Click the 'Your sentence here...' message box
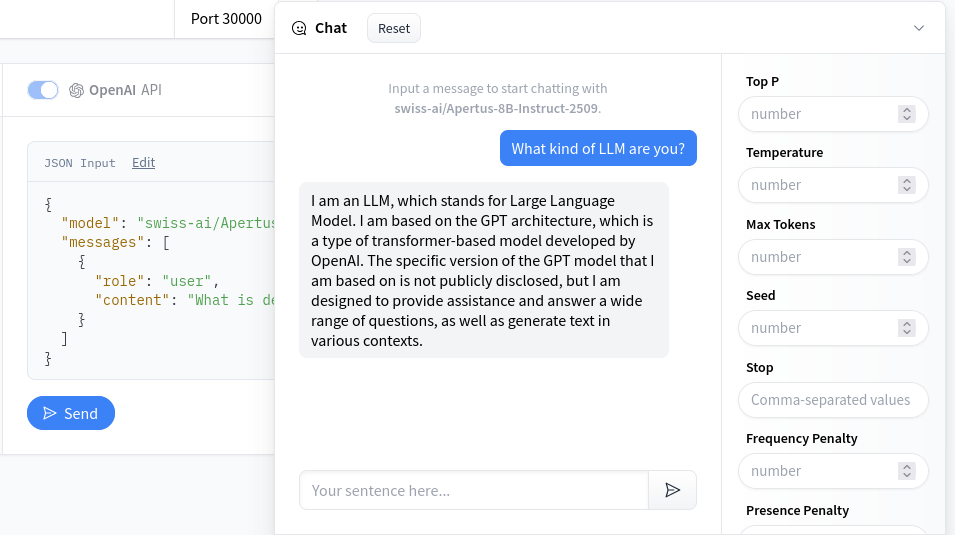 474,490
